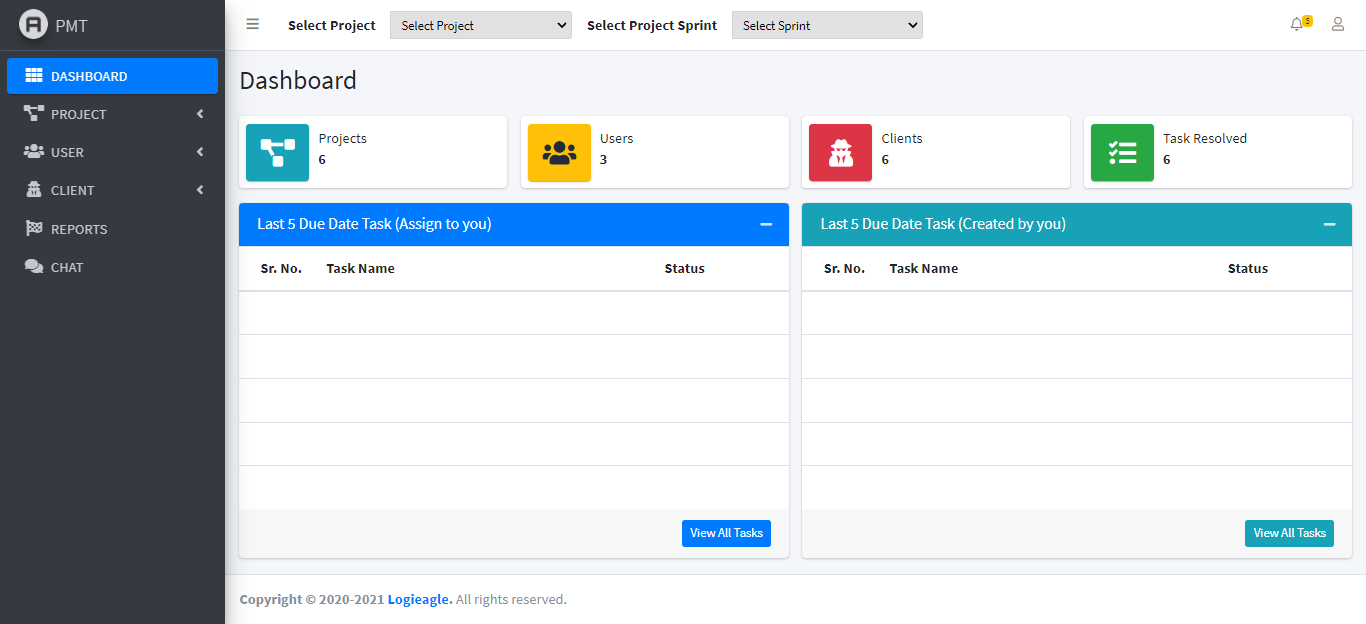Click the teal Projects card icon
Screen dimensions: 1366x624
(277, 153)
